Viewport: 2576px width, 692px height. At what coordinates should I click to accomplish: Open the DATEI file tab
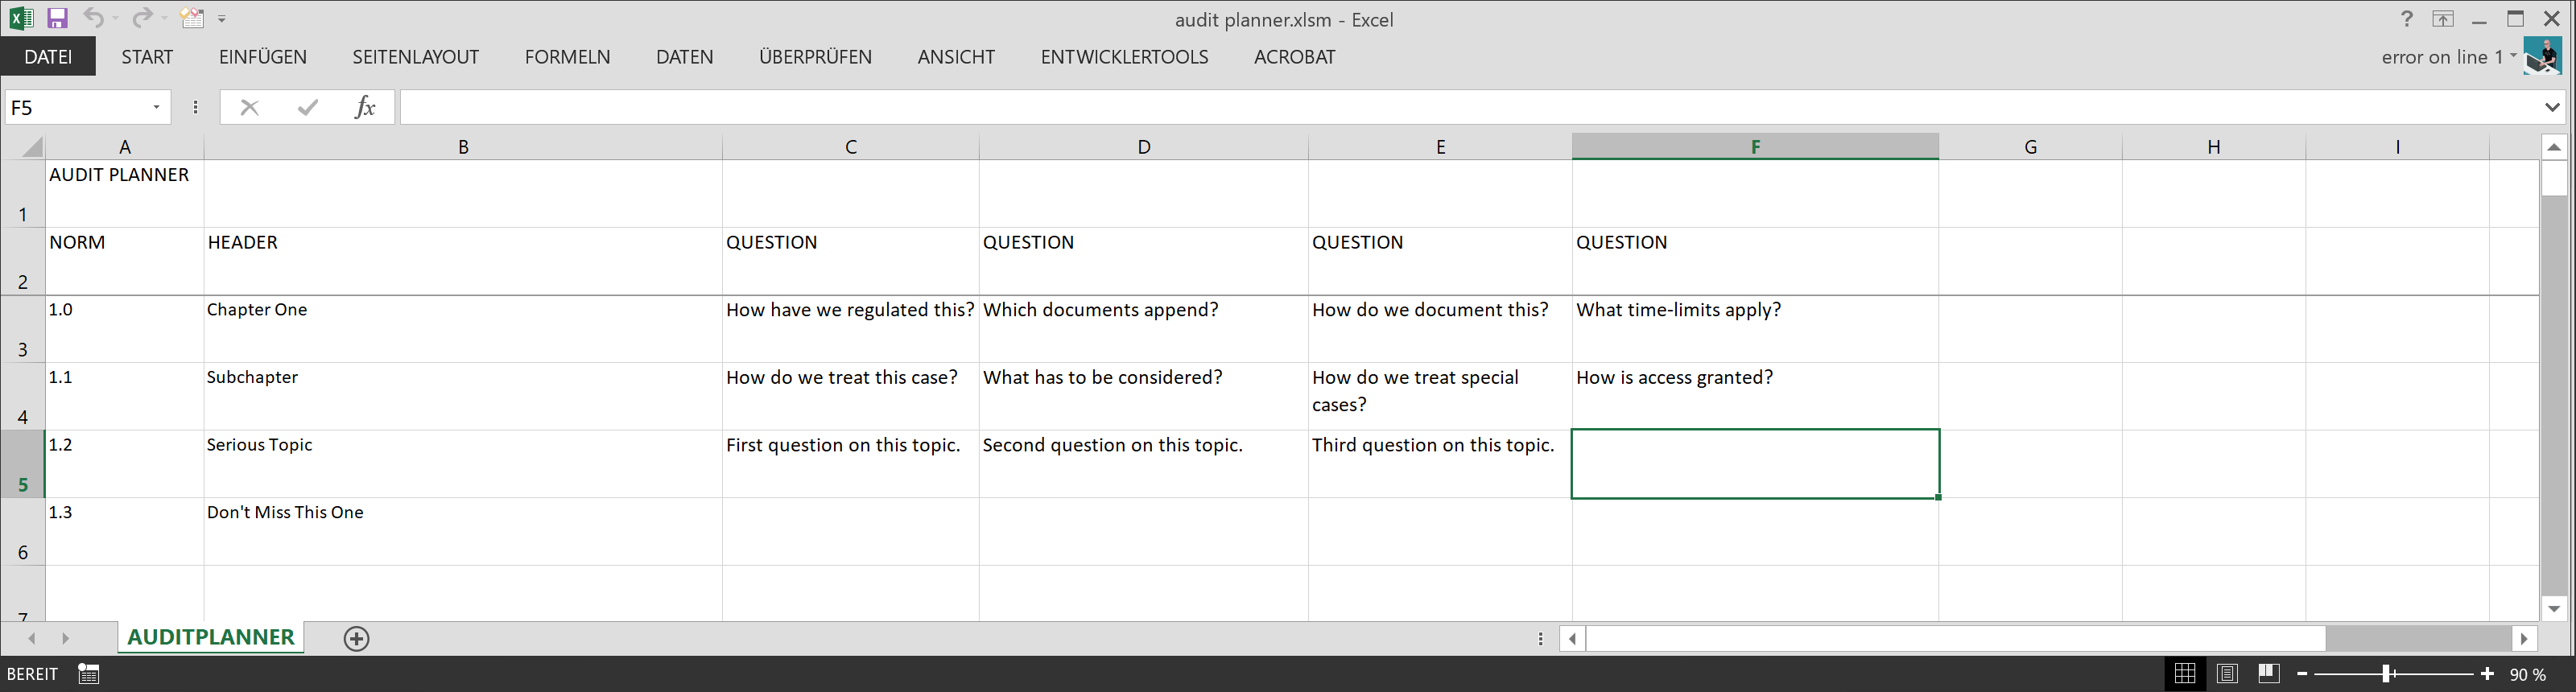48,57
